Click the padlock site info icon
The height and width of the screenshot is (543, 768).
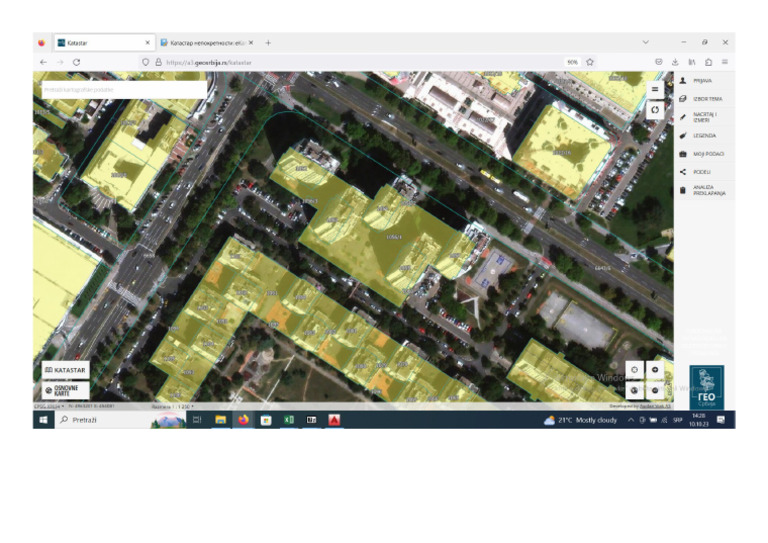(158, 62)
